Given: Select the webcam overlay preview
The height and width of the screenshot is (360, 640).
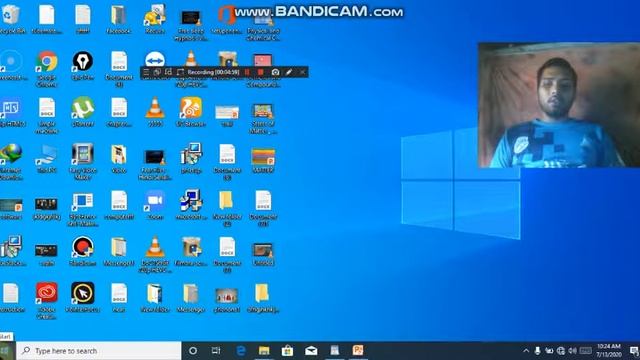Looking at the screenshot, I should tap(559, 105).
